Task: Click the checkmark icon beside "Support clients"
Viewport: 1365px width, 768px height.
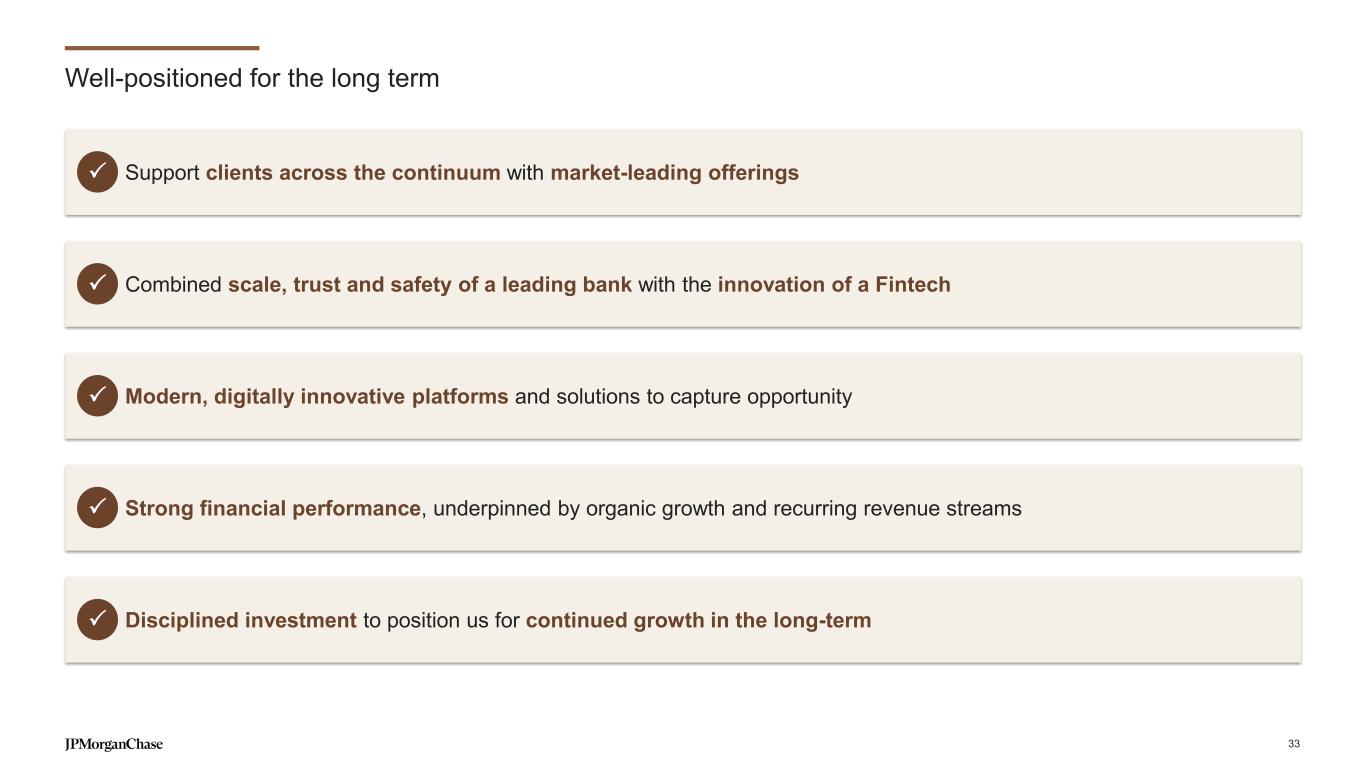Action: point(97,172)
